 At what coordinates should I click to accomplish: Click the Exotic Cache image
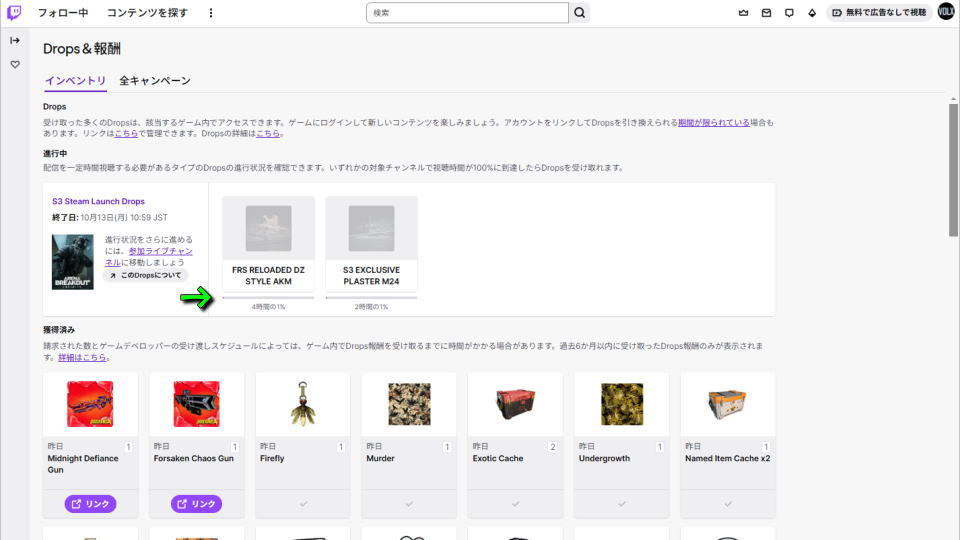coord(515,404)
